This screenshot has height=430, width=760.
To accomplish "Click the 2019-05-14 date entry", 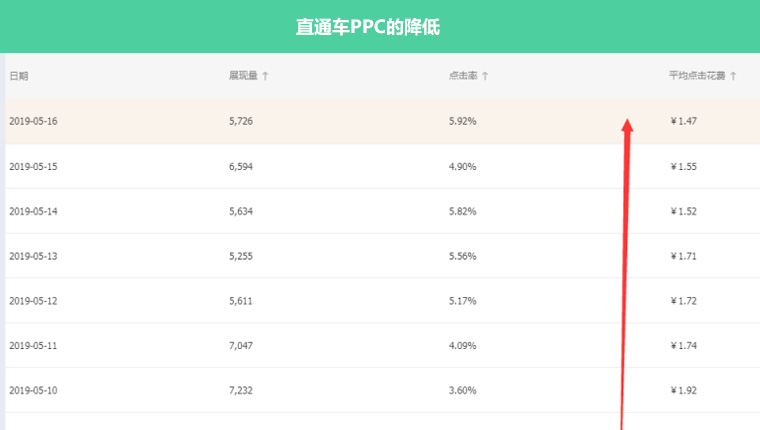I will (x=33, y=211).
